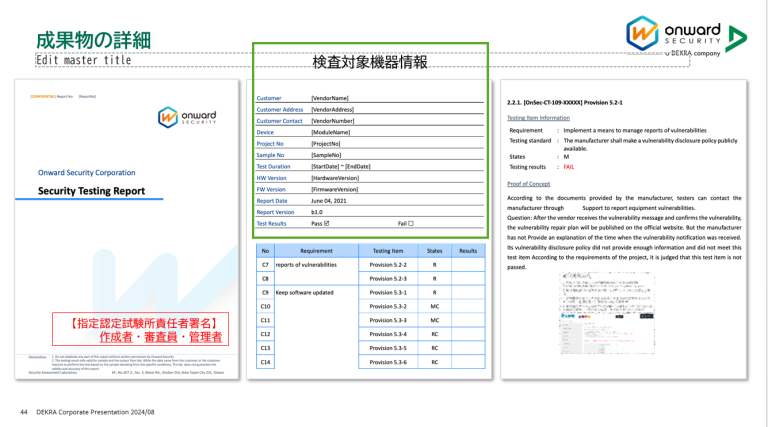Toggle the Pass checkbox in Test Results
The image size is (768, 427).
[x=327, y=223]
